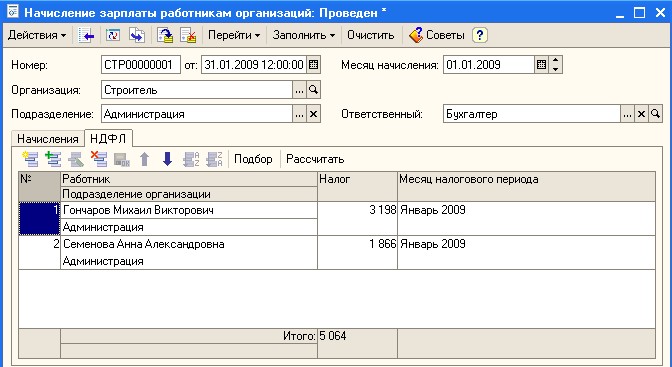Click the ellipsis select button for Подразделение
Image resolution: width=672 pixels, height=367 pixels.
tap(300, 114)
